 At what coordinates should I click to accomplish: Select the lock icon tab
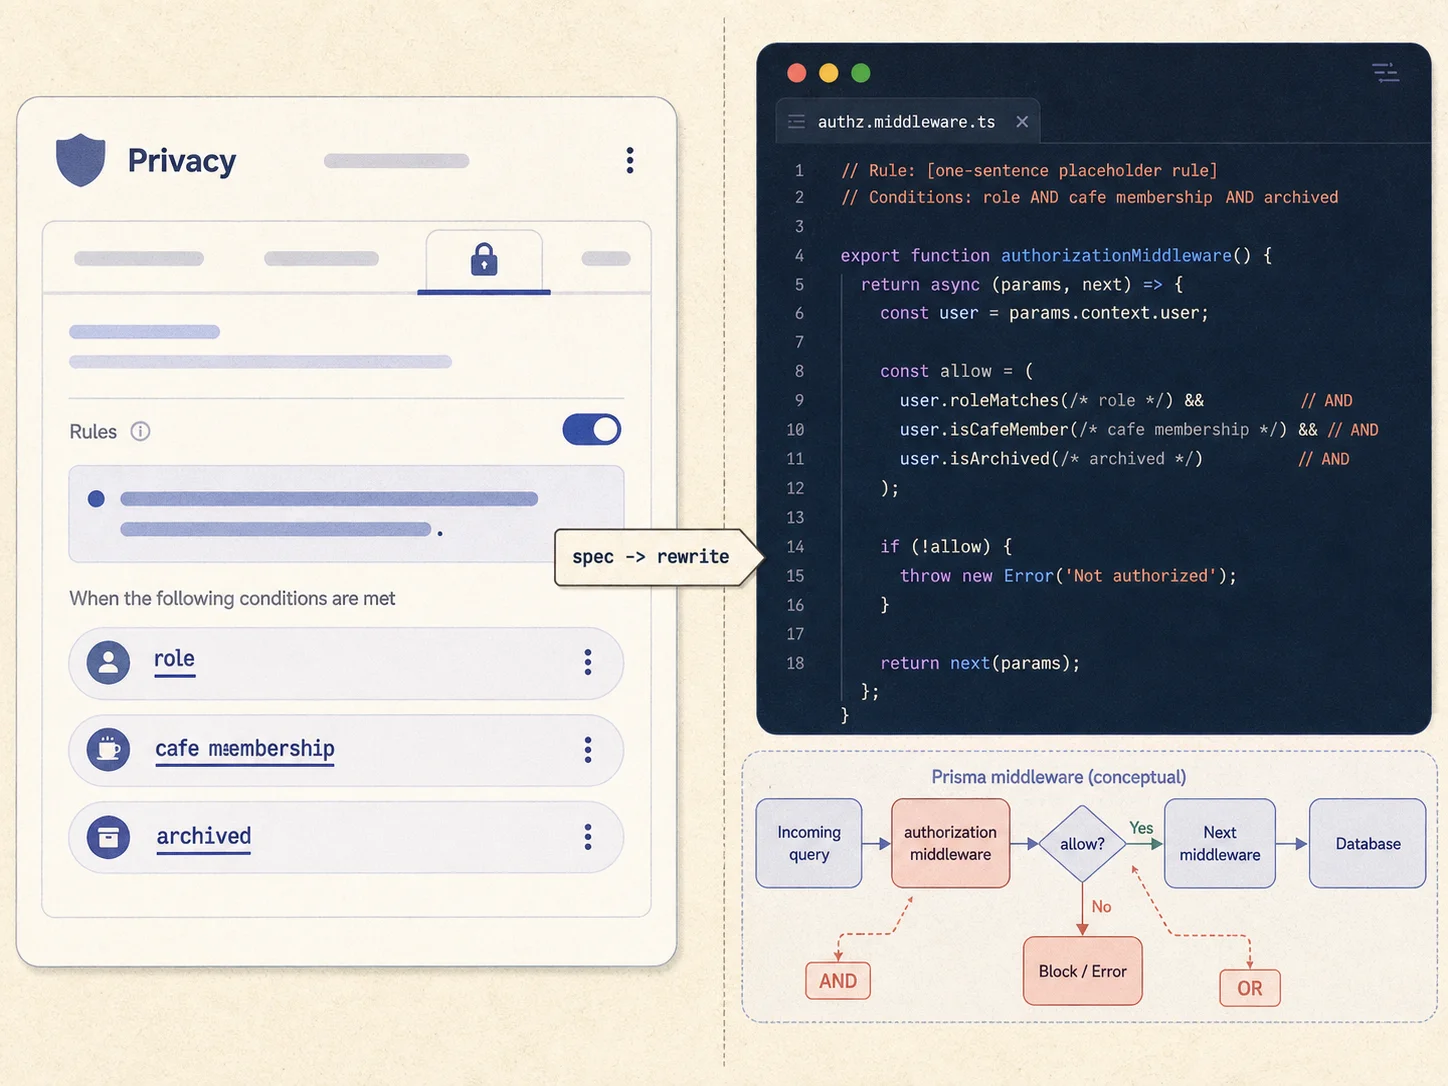tap(484, 261)
